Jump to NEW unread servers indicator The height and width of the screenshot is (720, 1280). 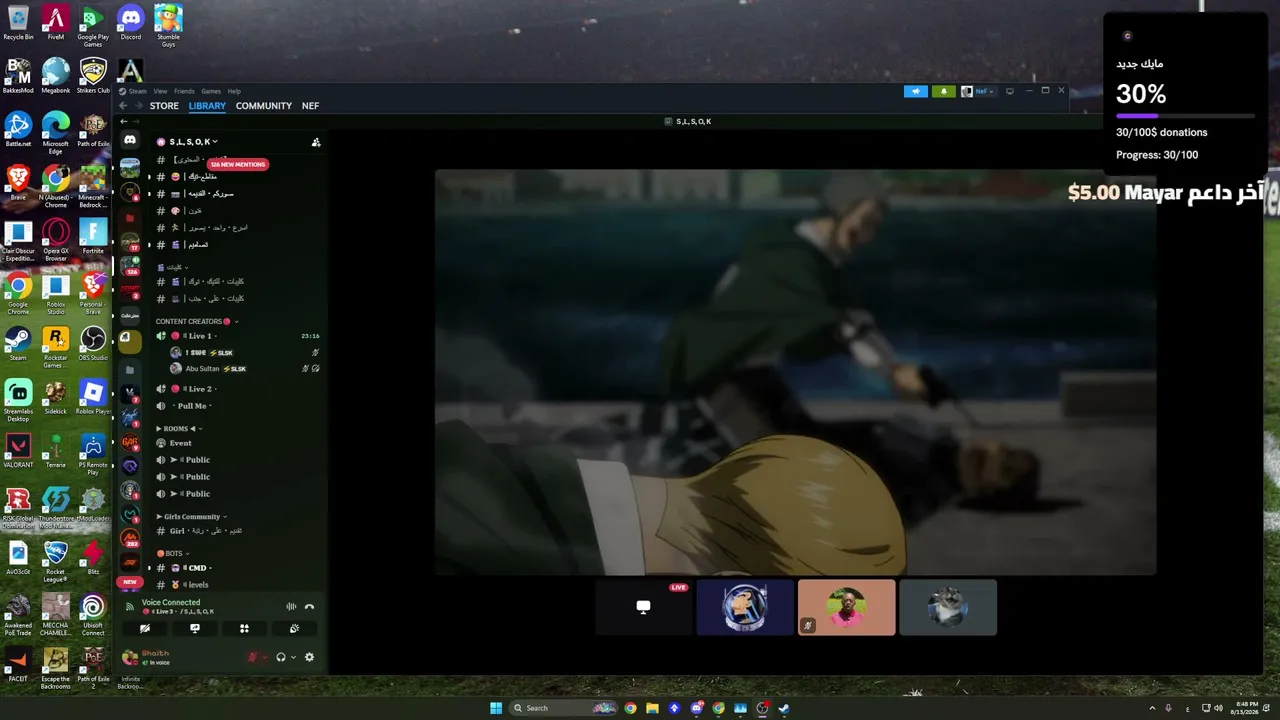pyautogui.click(x=130, y=582)
